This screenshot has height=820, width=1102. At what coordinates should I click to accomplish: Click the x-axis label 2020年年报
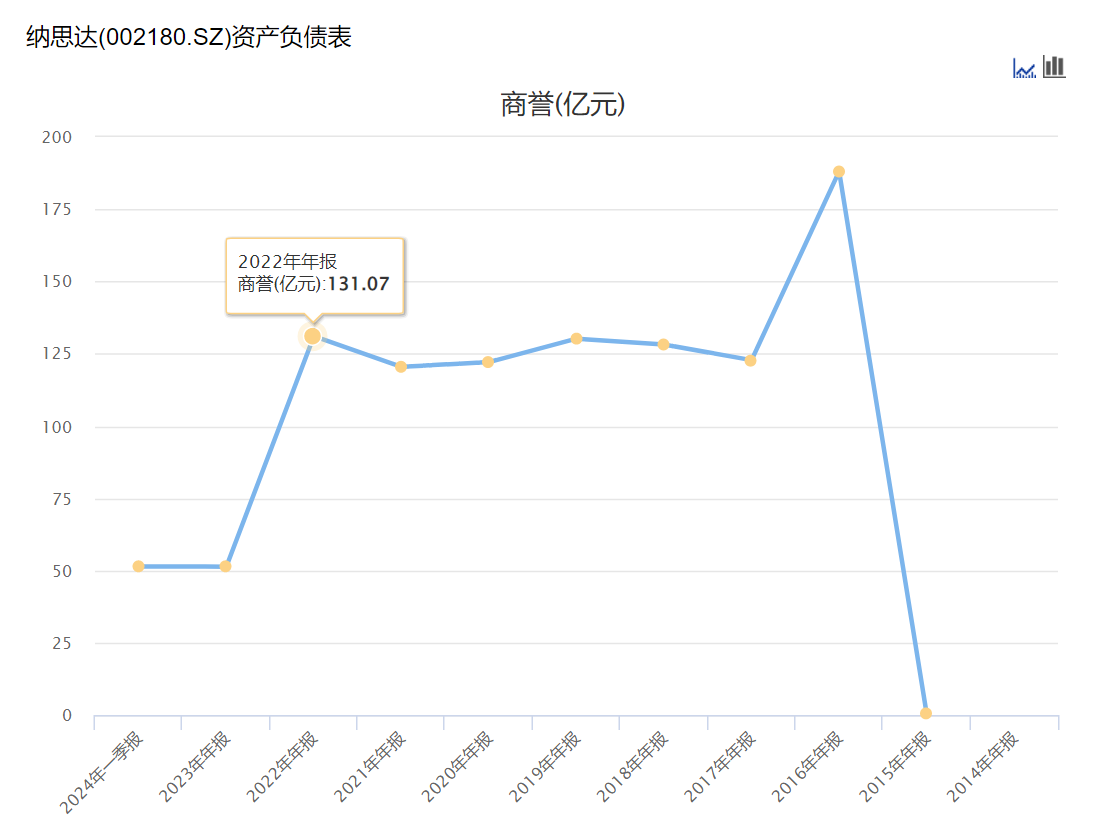click(x=458, y=767)
